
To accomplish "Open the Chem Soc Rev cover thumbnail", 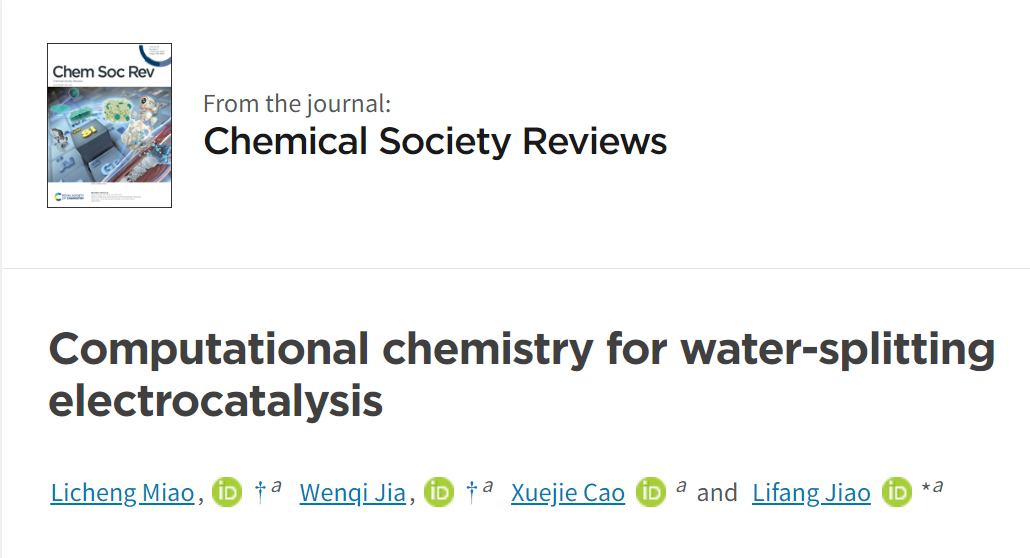I will coord(109,126).
